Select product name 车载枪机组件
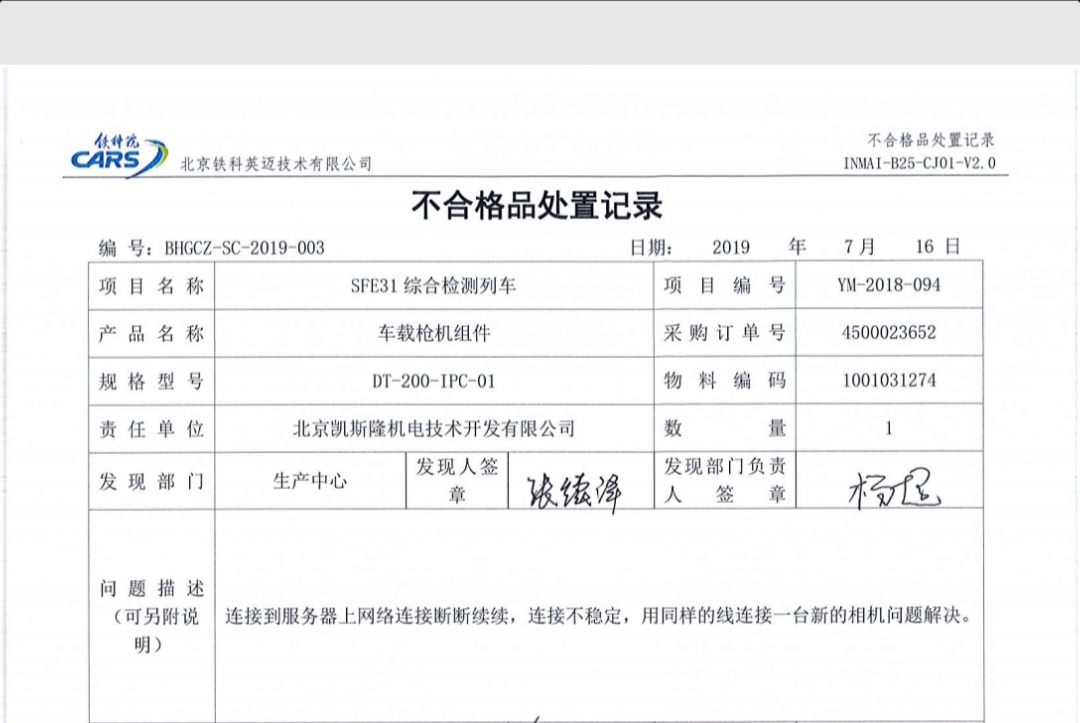 click(x=434, y=333)
